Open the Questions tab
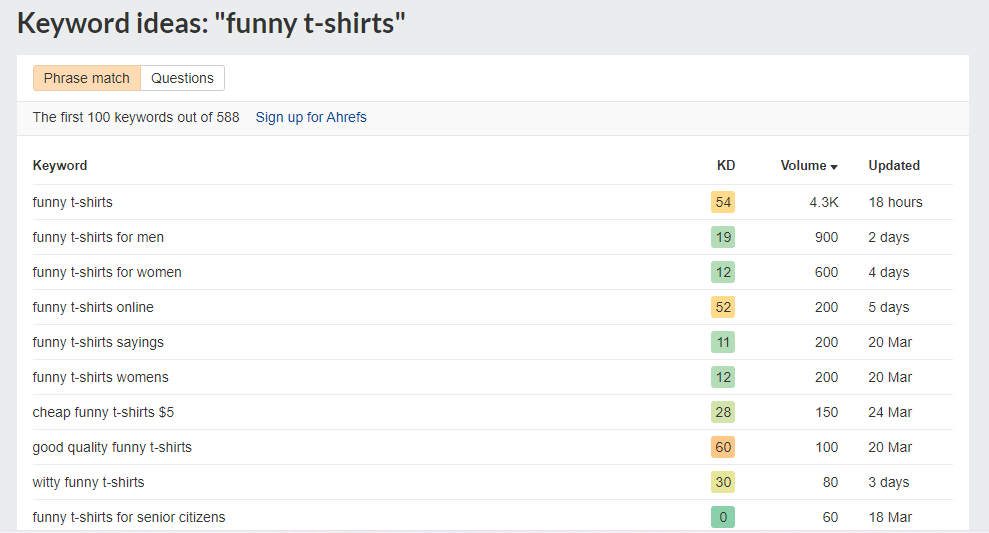This screenshot has width=989, height=533. 182,78
